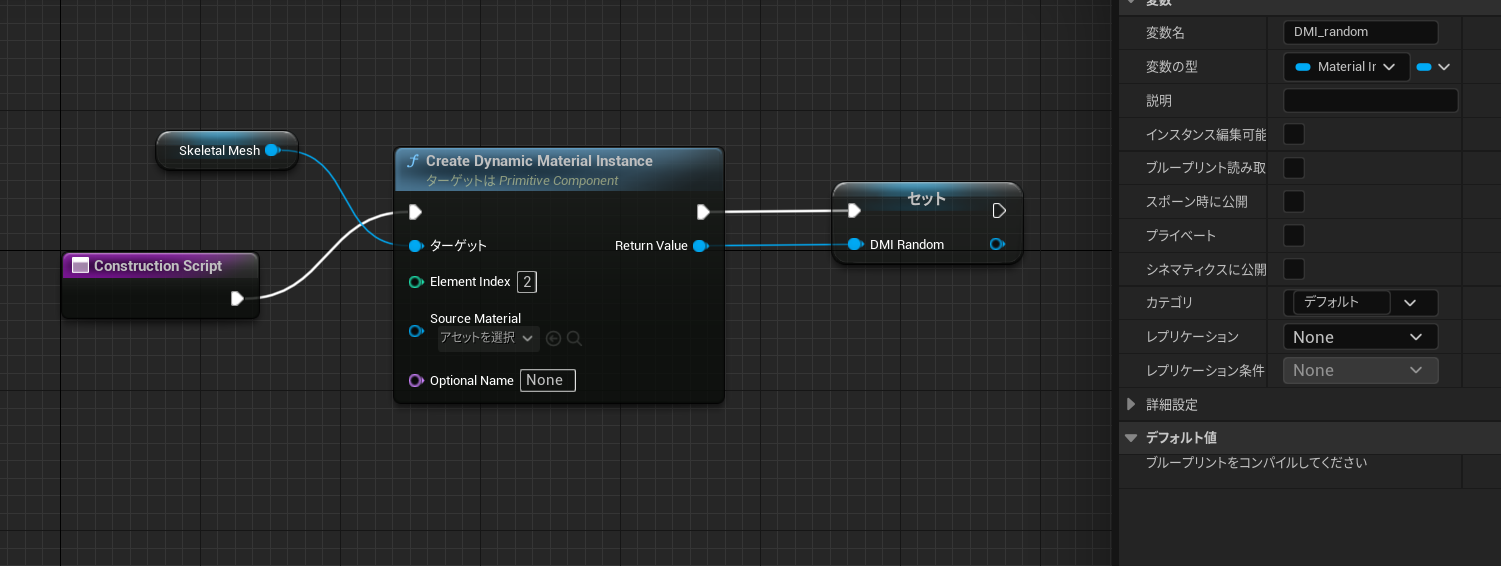Click the Element Index value field
The image size is (1501, 566).
[x=527, y=282]
